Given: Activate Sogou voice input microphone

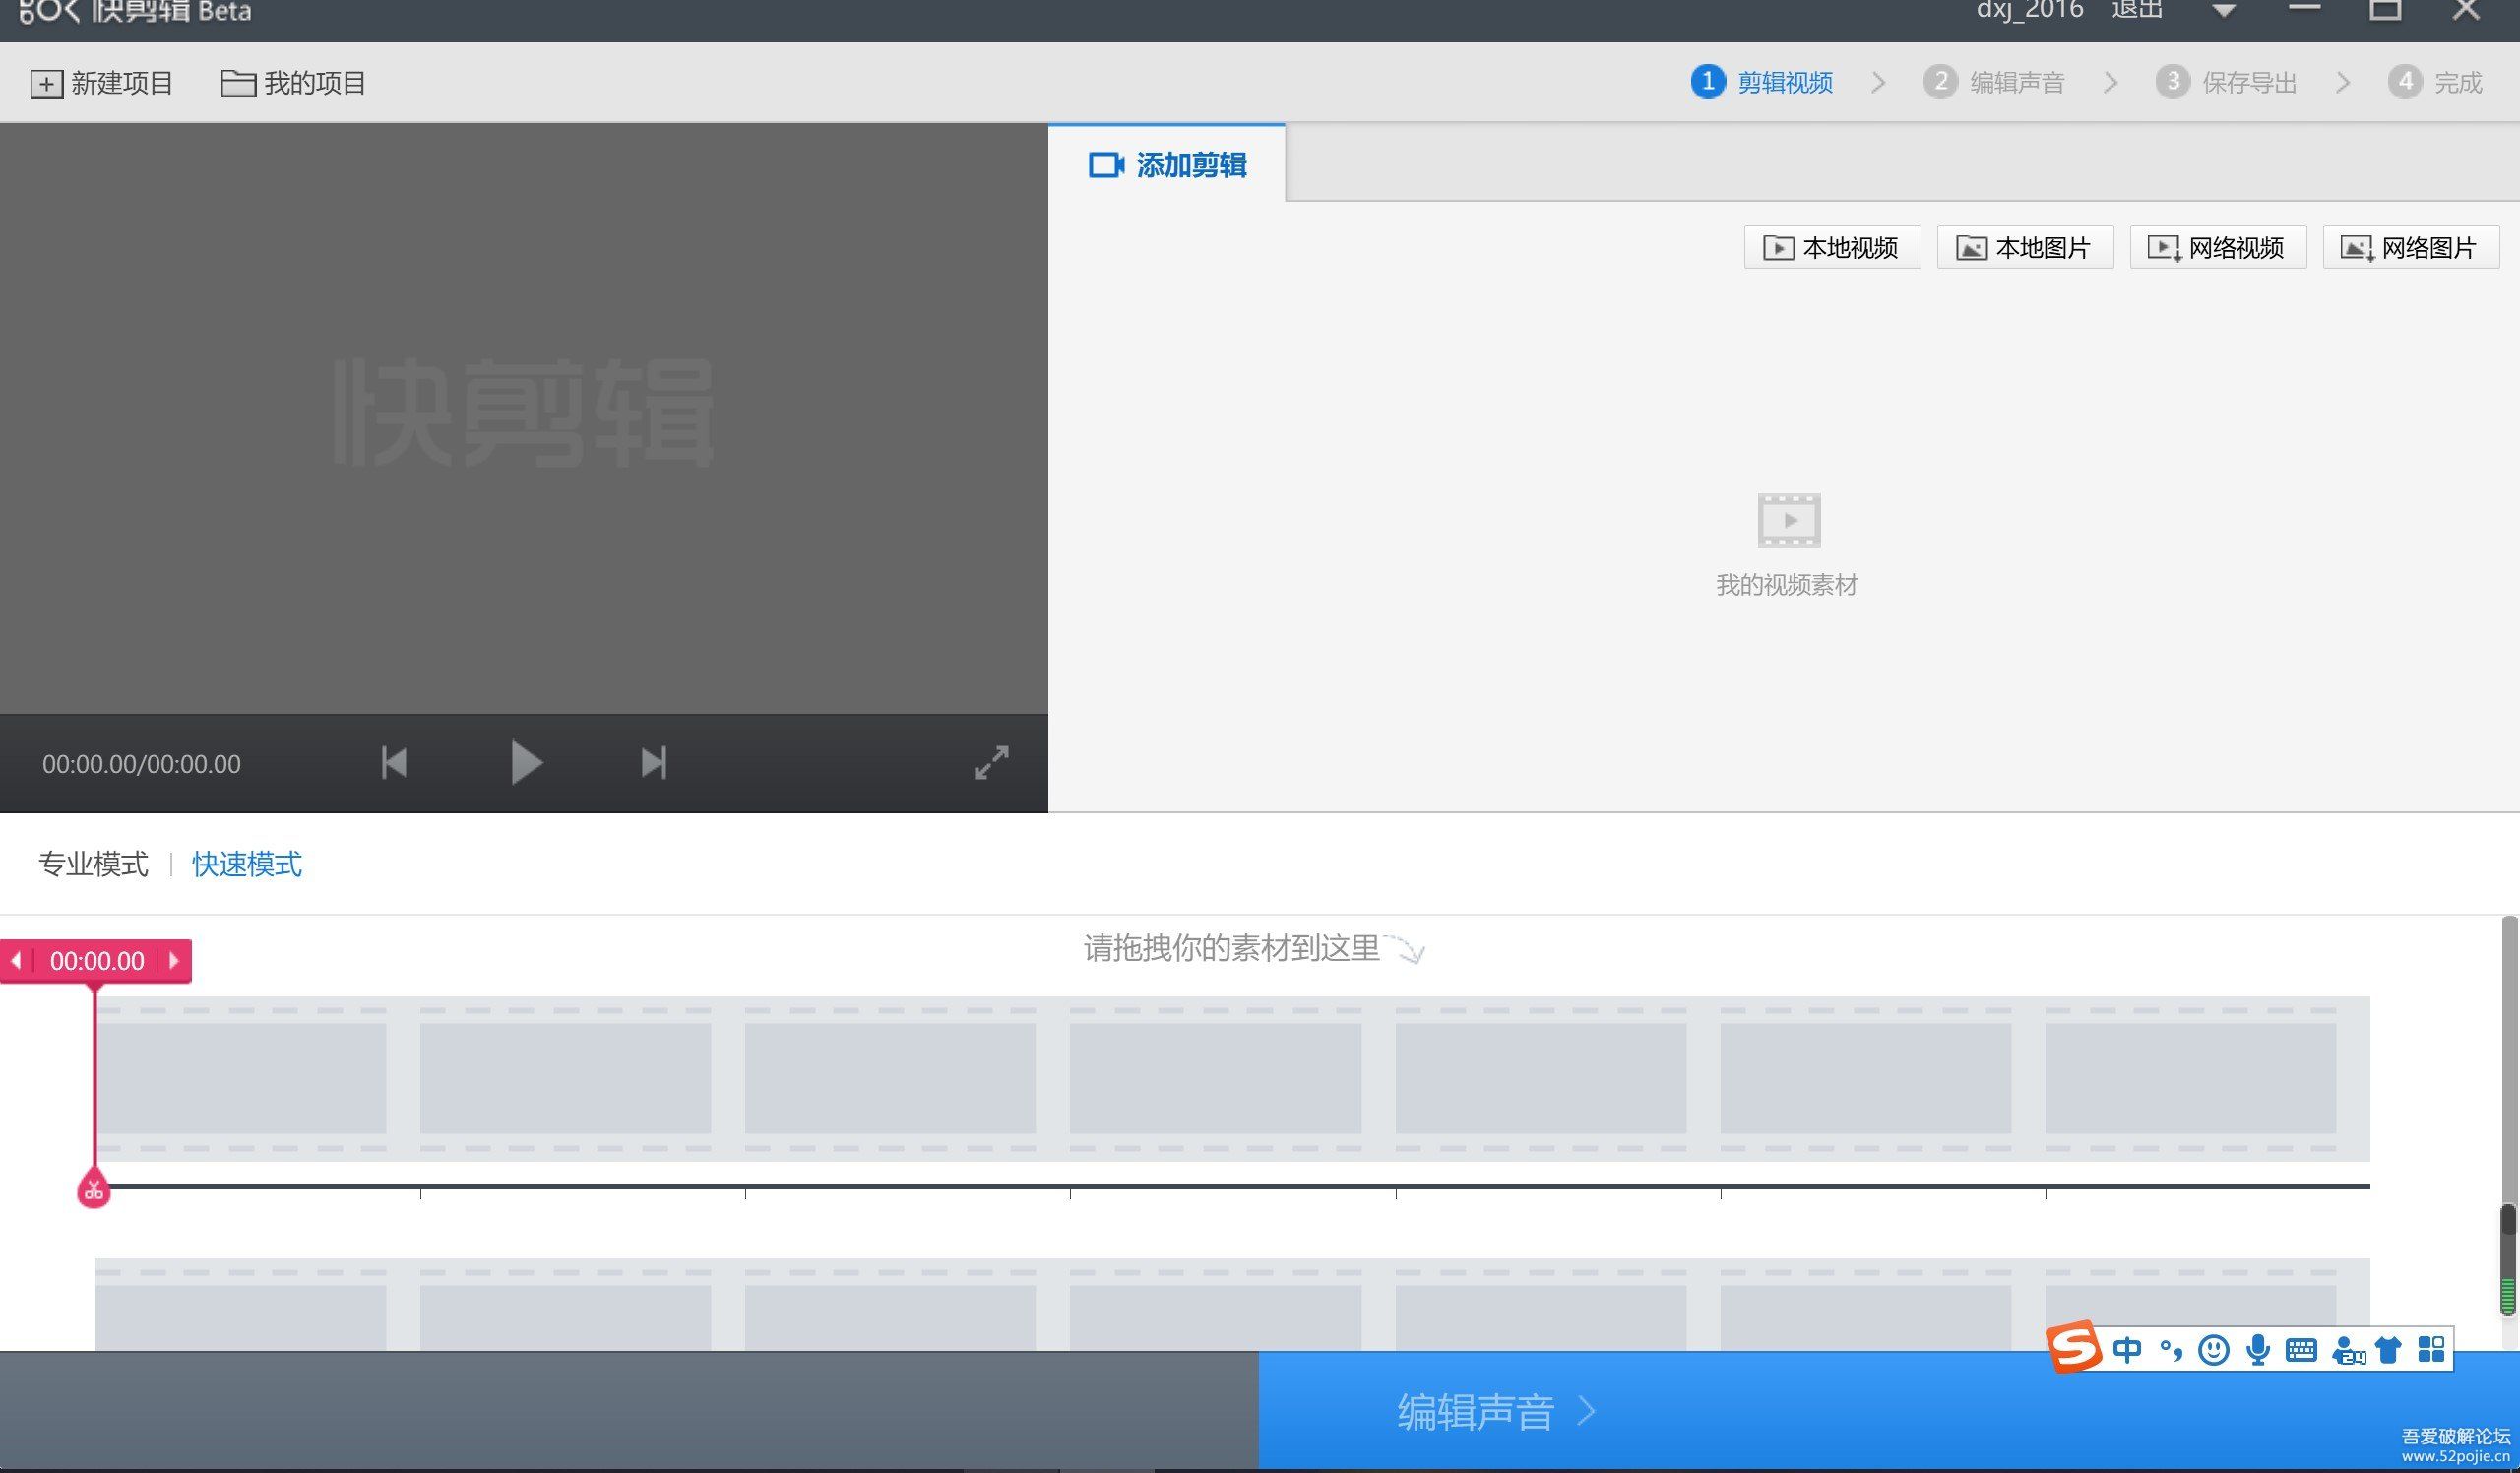Looking at the screenshot, I should 2257,1350.
